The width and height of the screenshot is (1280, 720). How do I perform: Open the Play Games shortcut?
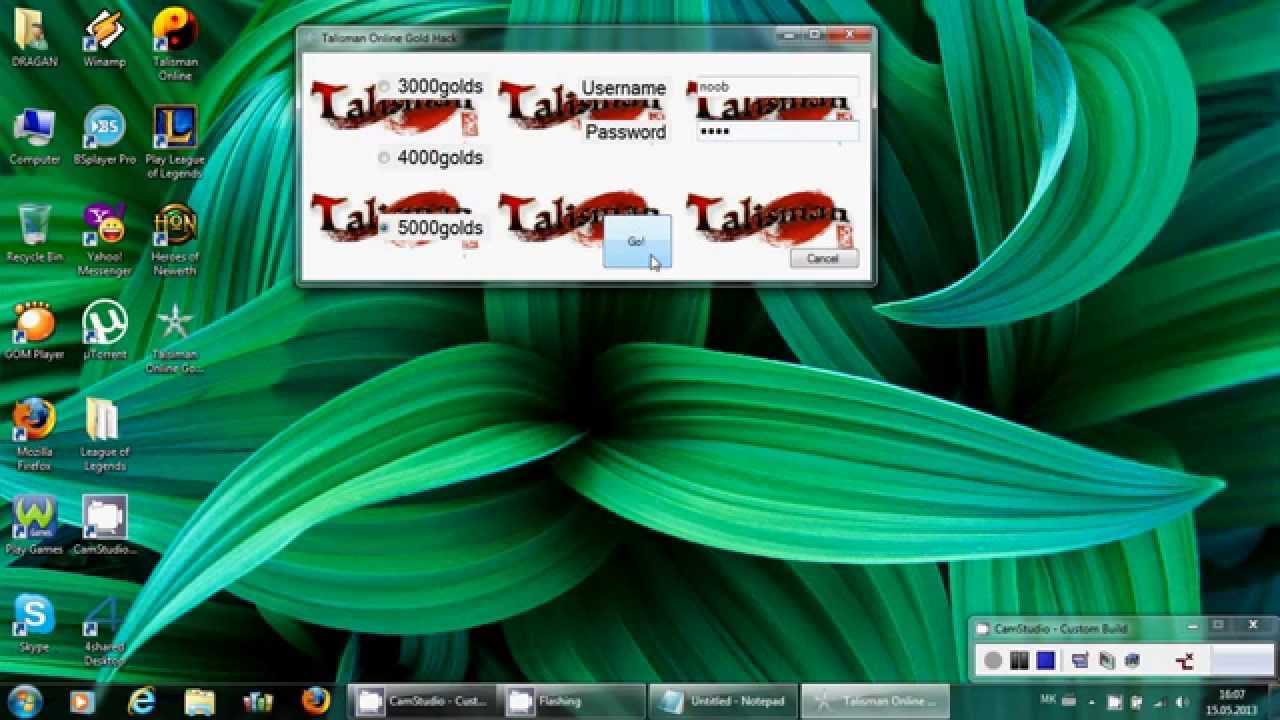pyautogui.click(x=35, y=526)
